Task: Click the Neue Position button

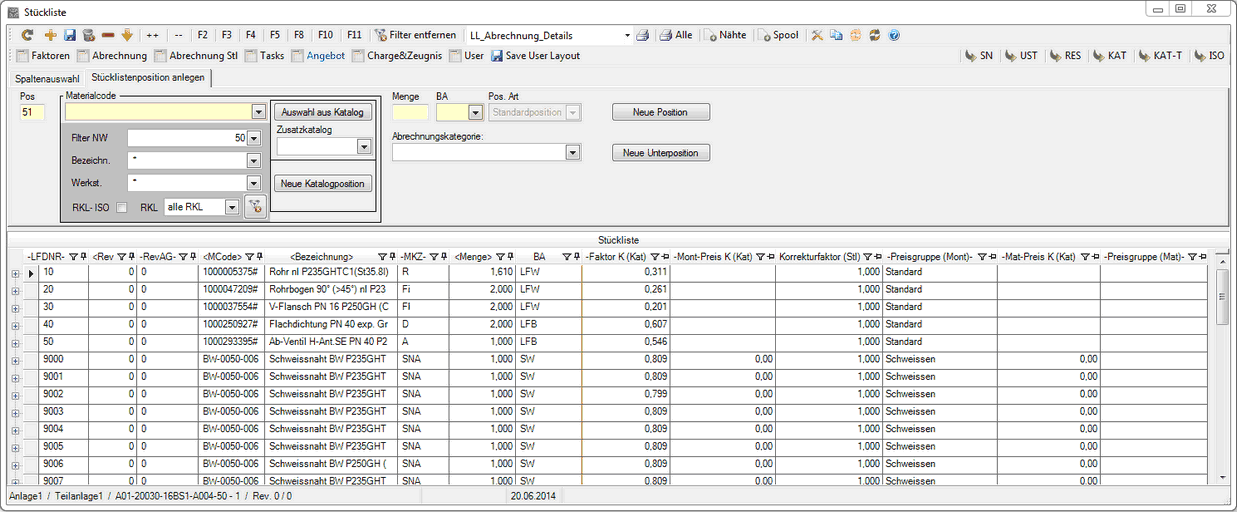Action: [660, 112]
